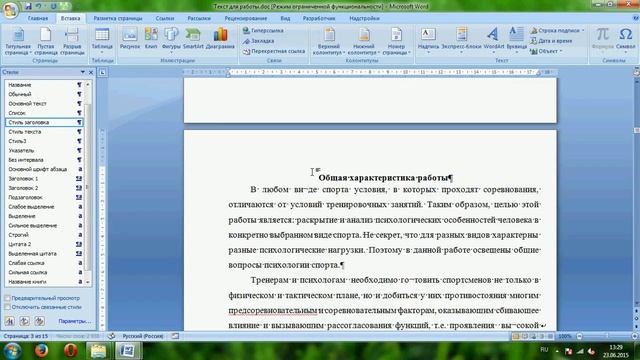
Task: Open Opera from the taskbar
Action: (71, 351)
